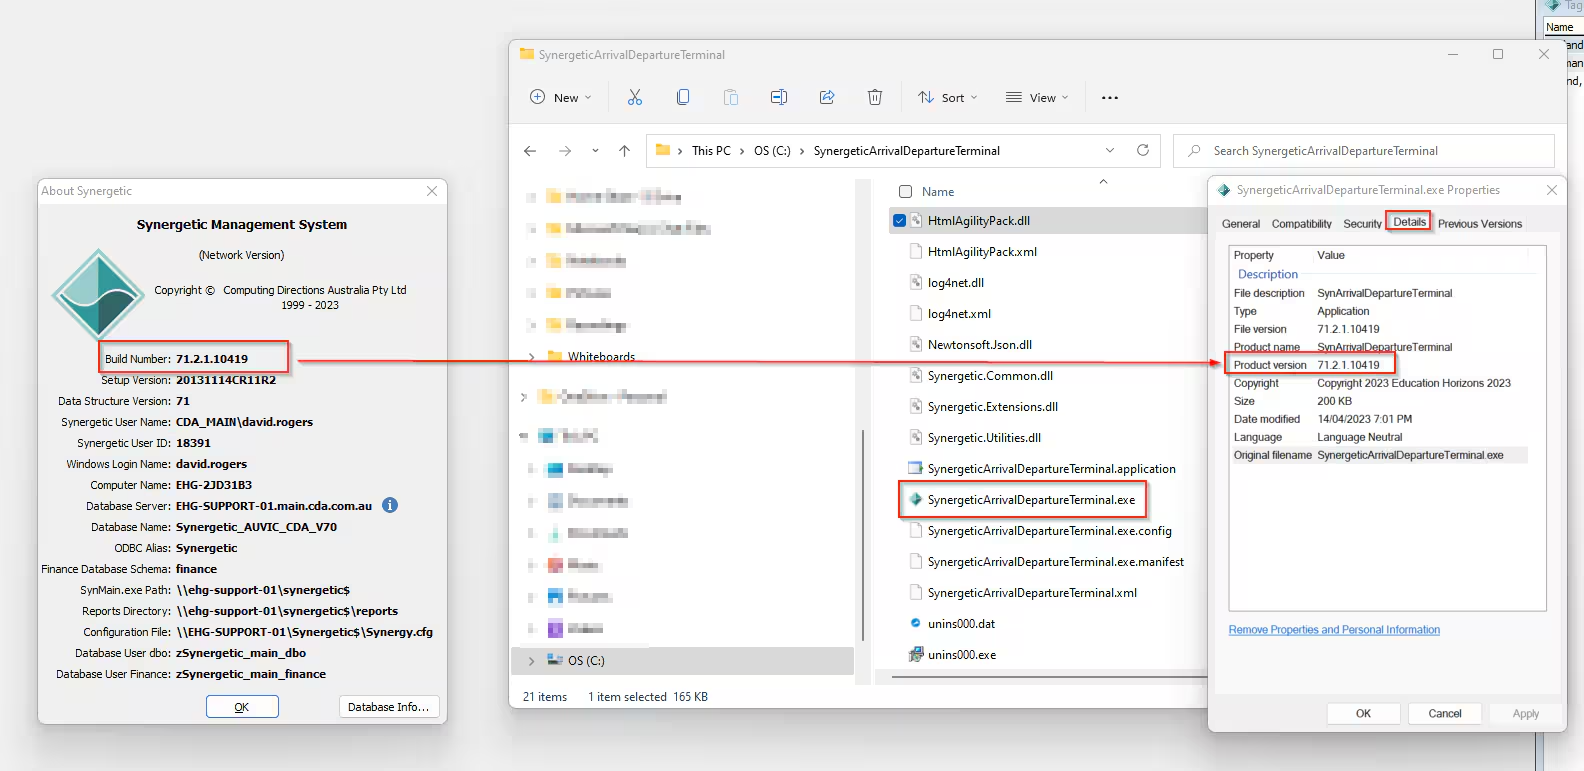Screen dimensions: 1584x771
Task: Click the Copy icon in Explorer toolbar
Action: (x=683, y=97)
